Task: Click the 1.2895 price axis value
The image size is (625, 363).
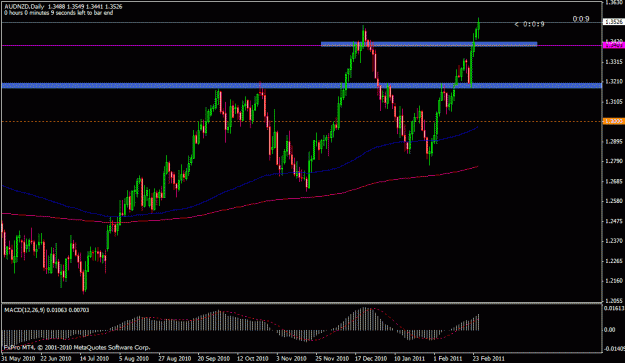Action: coord(614,141)
